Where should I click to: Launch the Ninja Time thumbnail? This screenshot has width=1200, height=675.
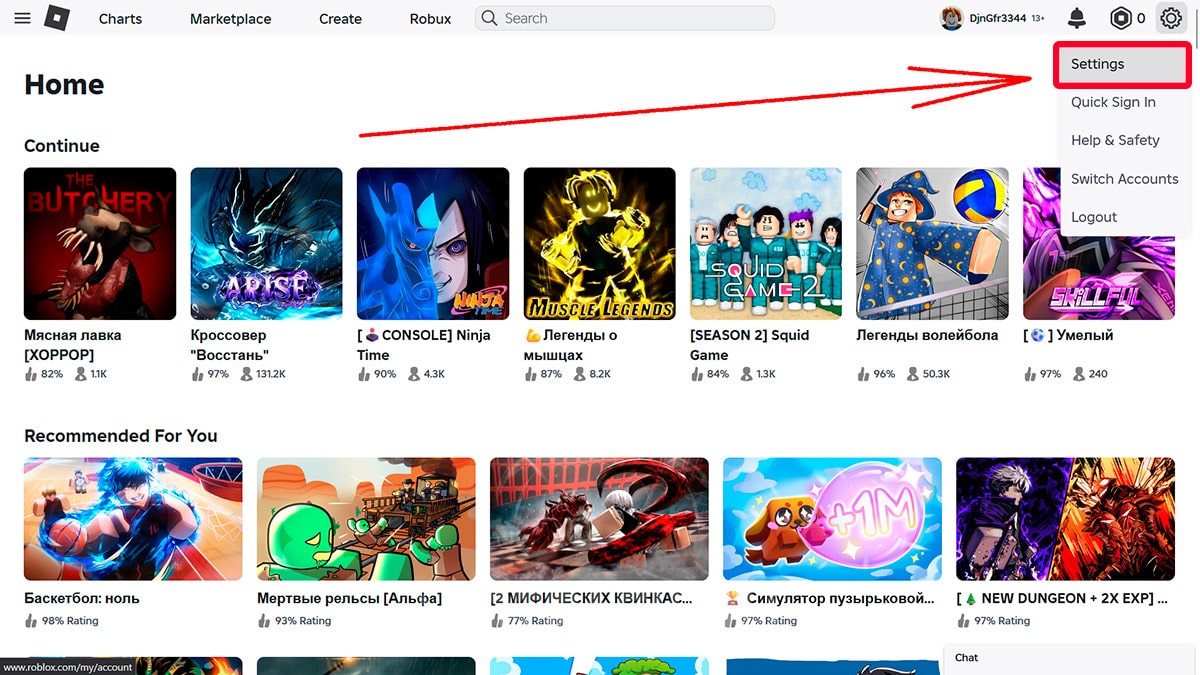tap(433, 244)
